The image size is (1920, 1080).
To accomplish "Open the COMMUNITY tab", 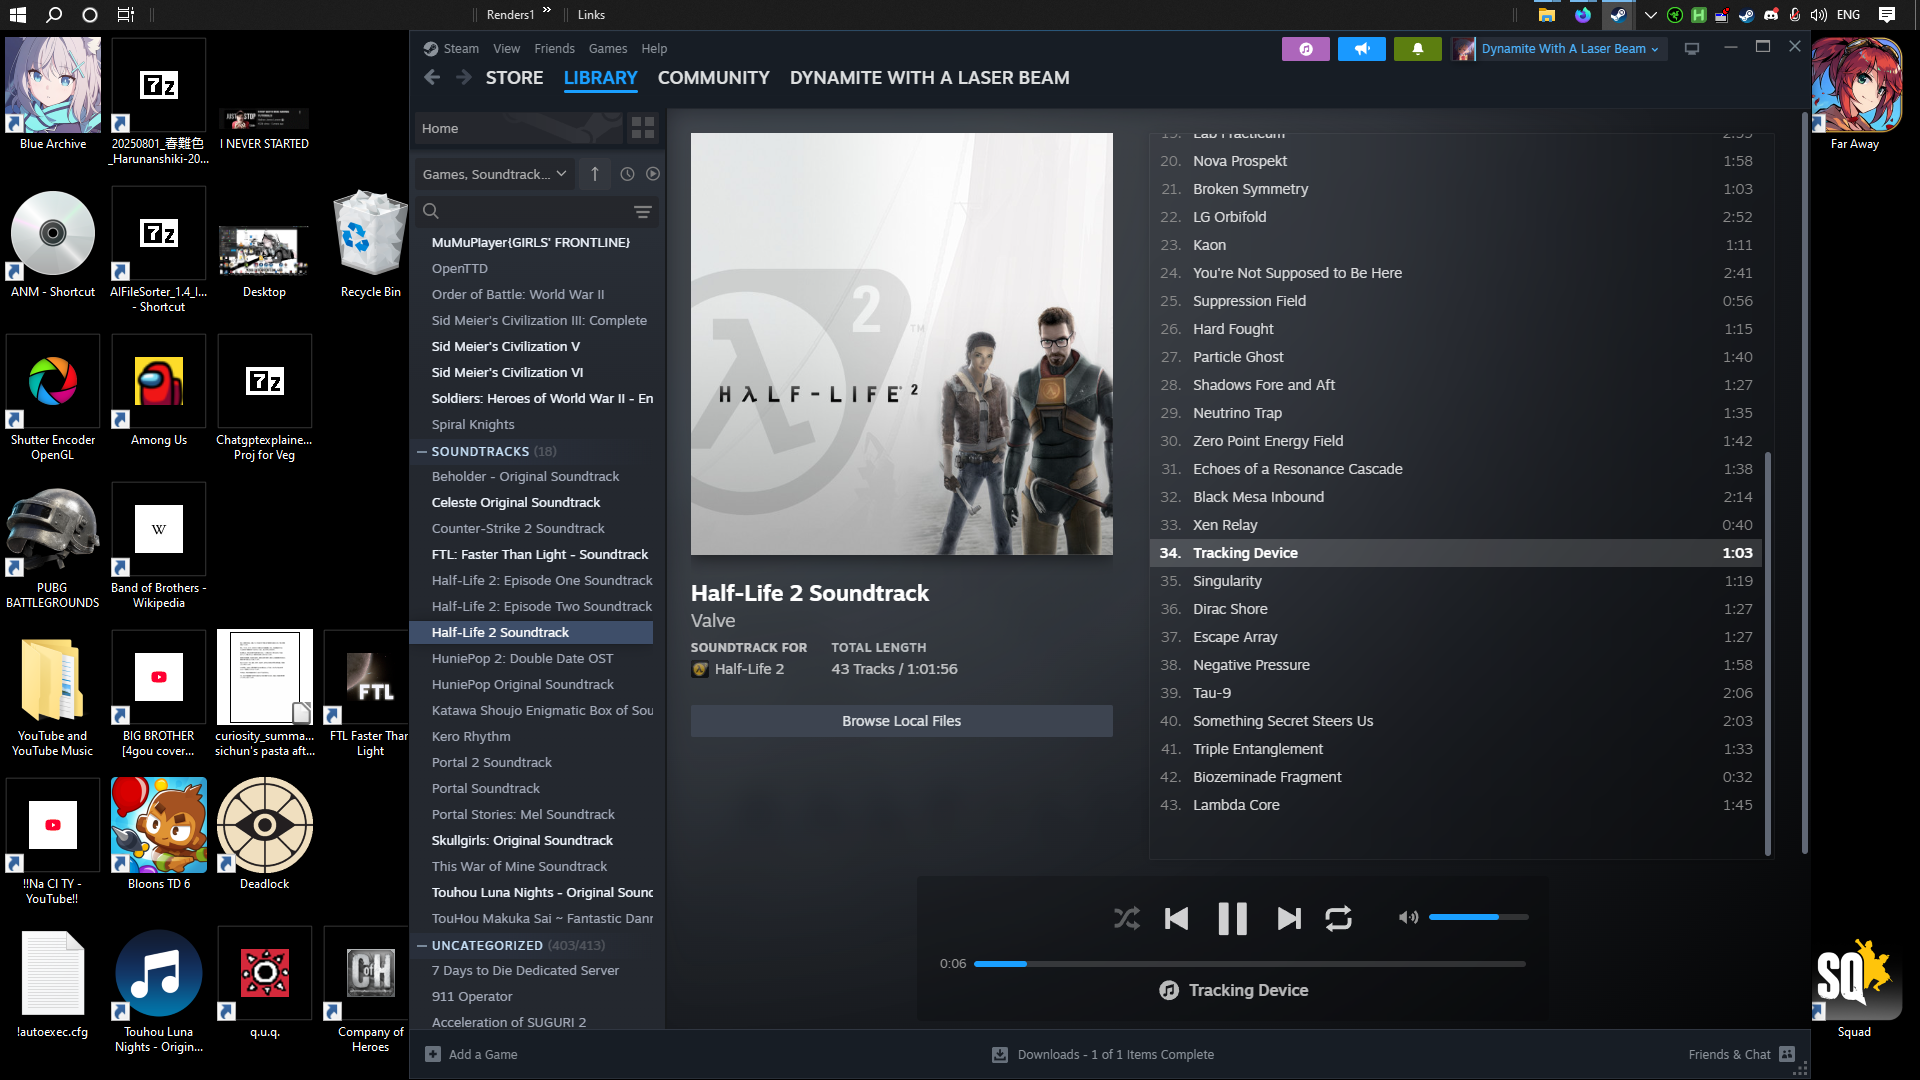I will tap(713, 78).
